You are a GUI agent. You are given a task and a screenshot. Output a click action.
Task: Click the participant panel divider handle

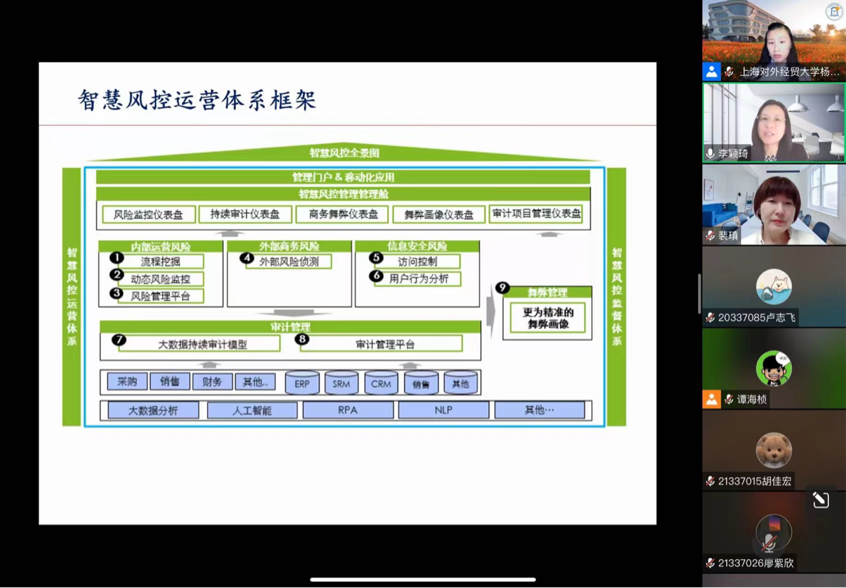click(699, 294)
